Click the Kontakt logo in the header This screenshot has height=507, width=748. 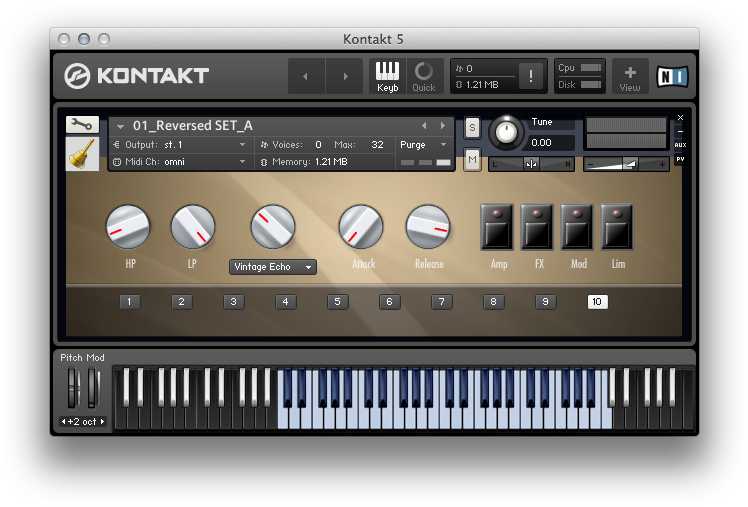136,76
